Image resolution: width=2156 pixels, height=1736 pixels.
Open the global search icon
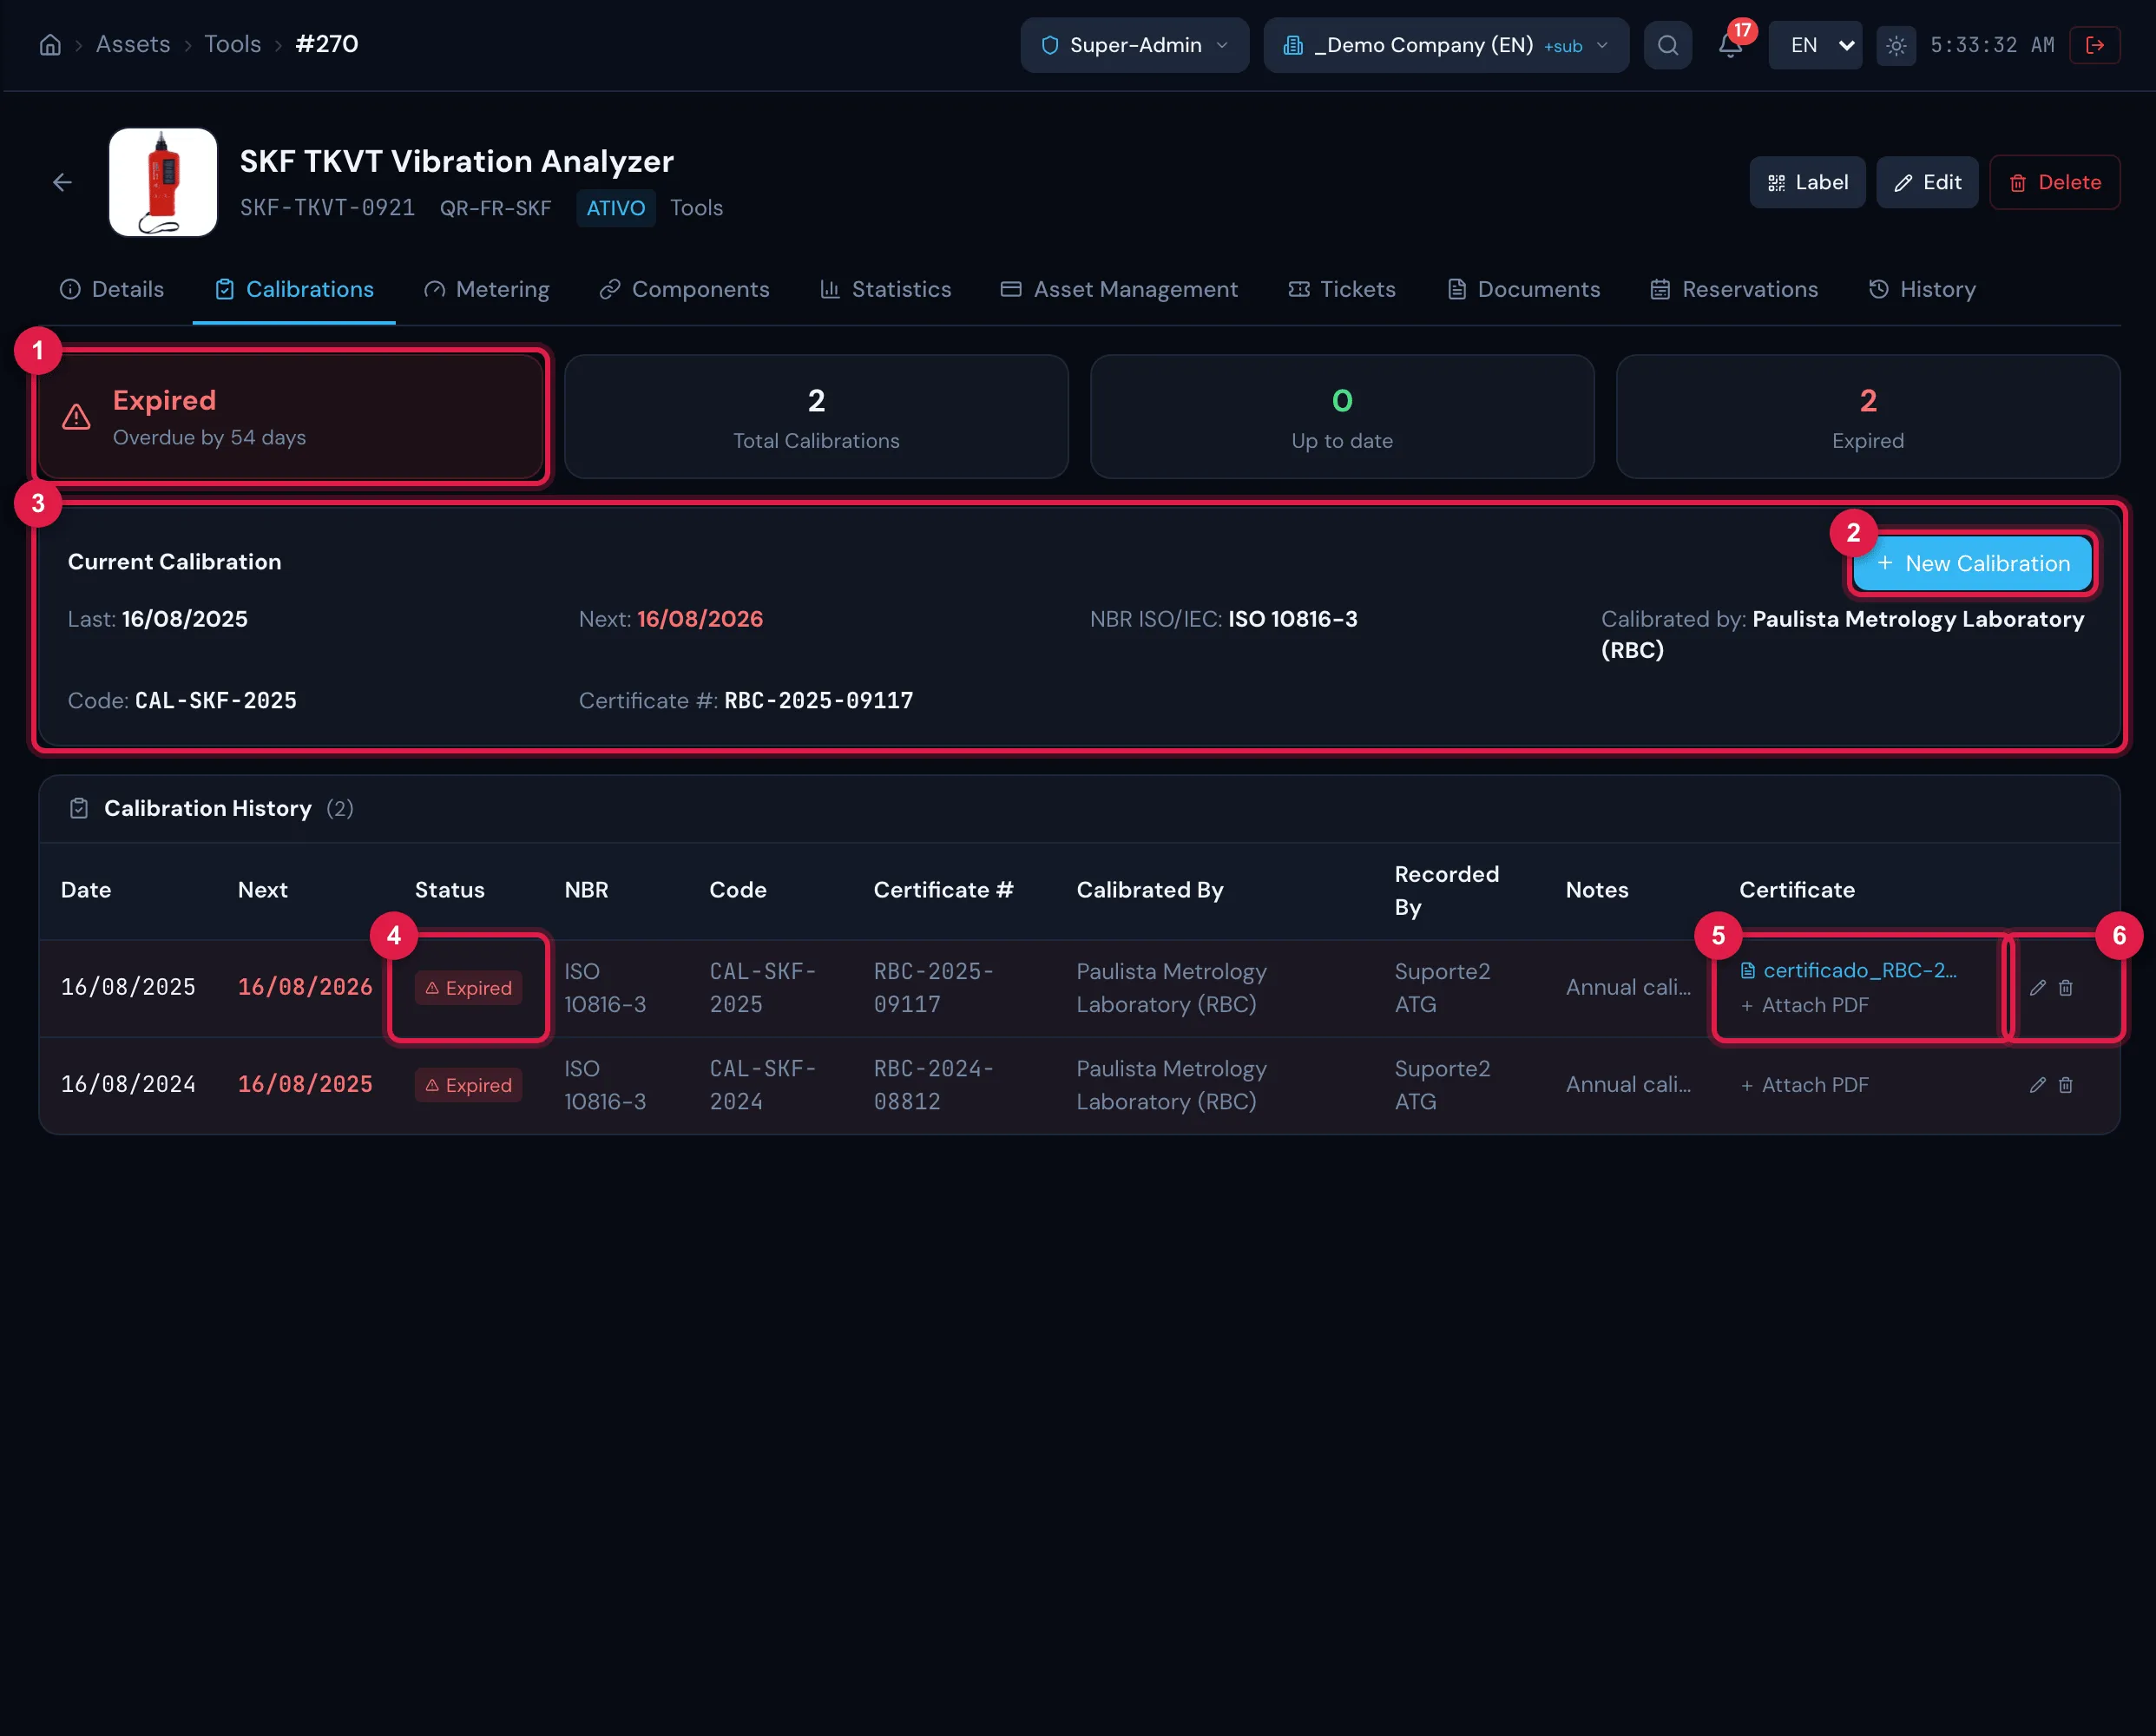1668,45
